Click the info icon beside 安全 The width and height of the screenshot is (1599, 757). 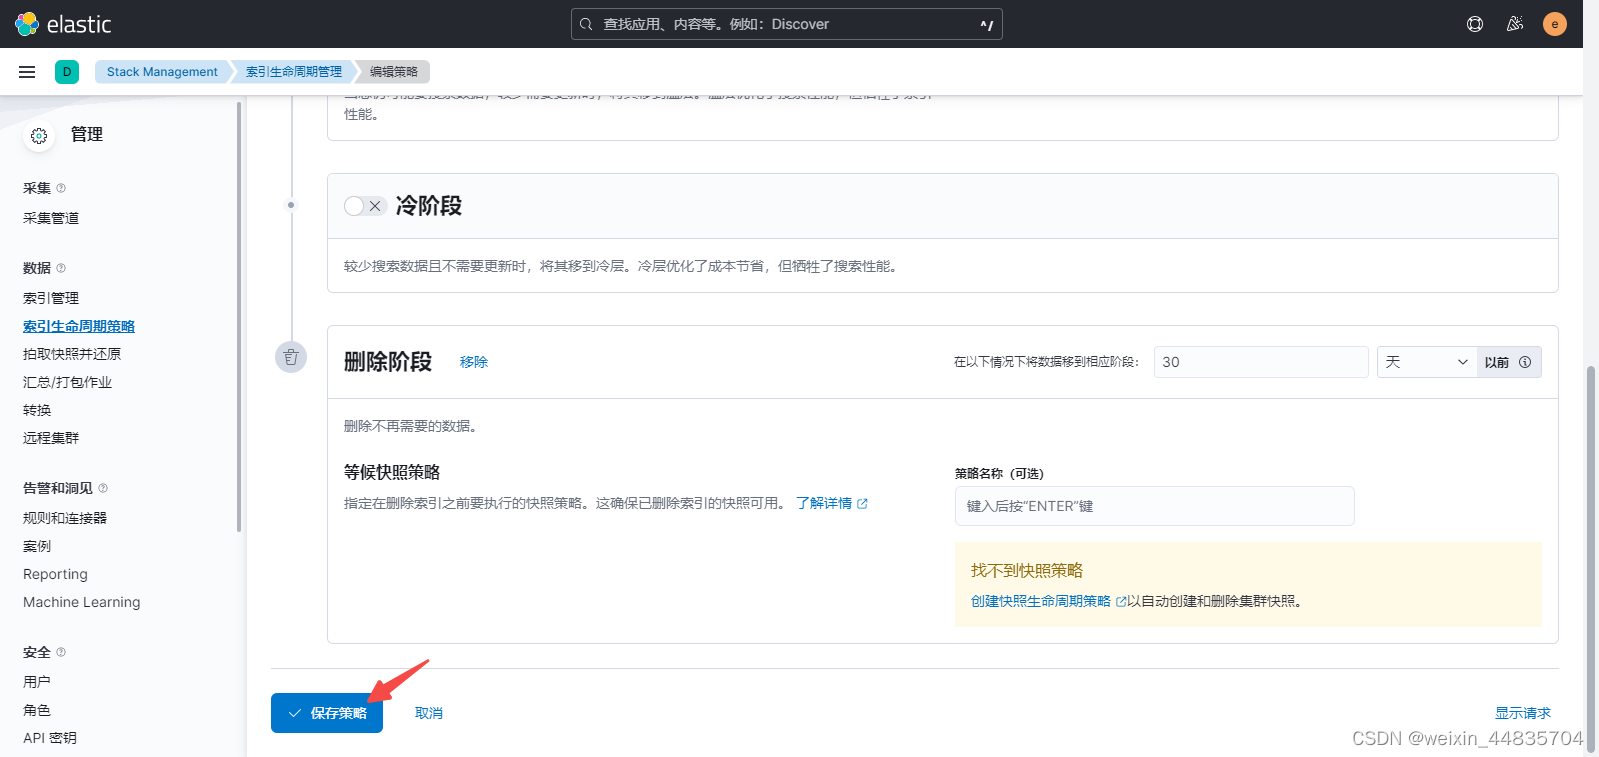tap(61, 652)
